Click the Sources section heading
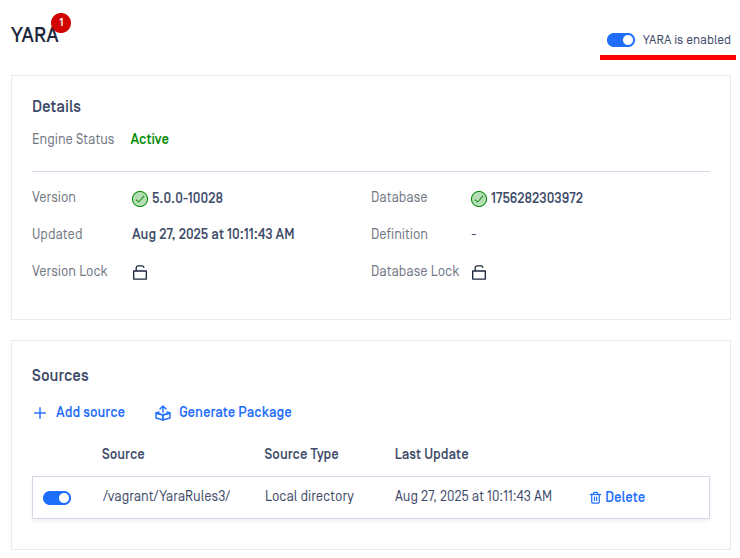The width and height of the screenshot is (740, 558). pyautogui.click(x=60, y=376)
